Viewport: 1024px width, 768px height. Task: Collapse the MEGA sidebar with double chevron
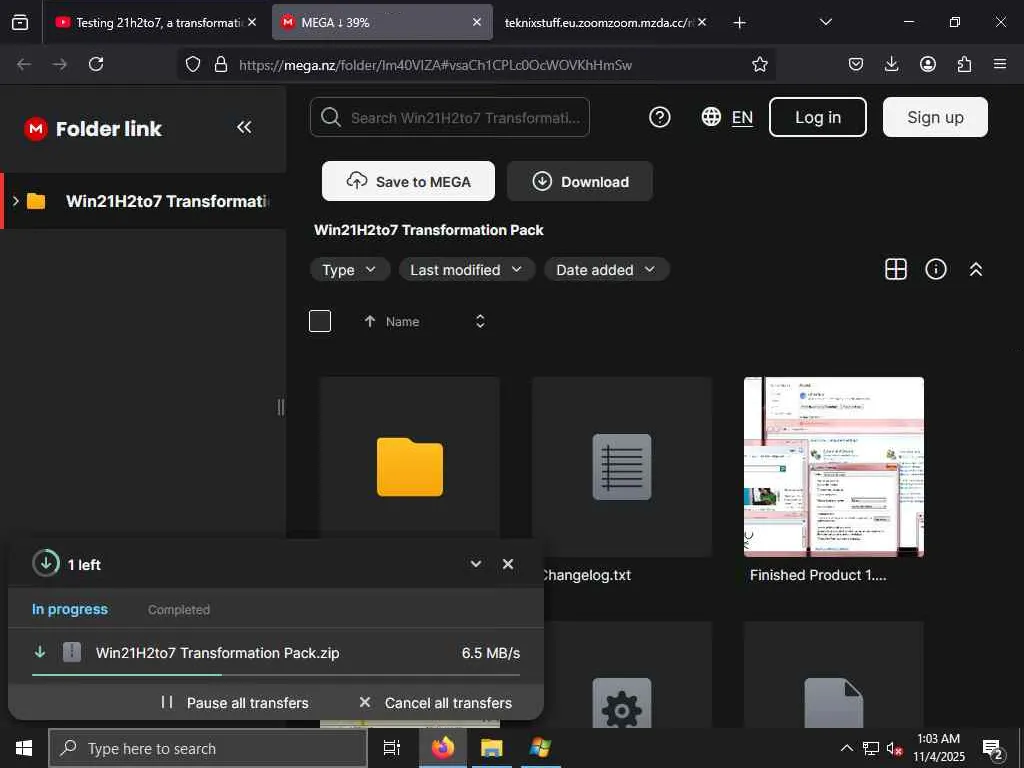[x=244, y=127]
